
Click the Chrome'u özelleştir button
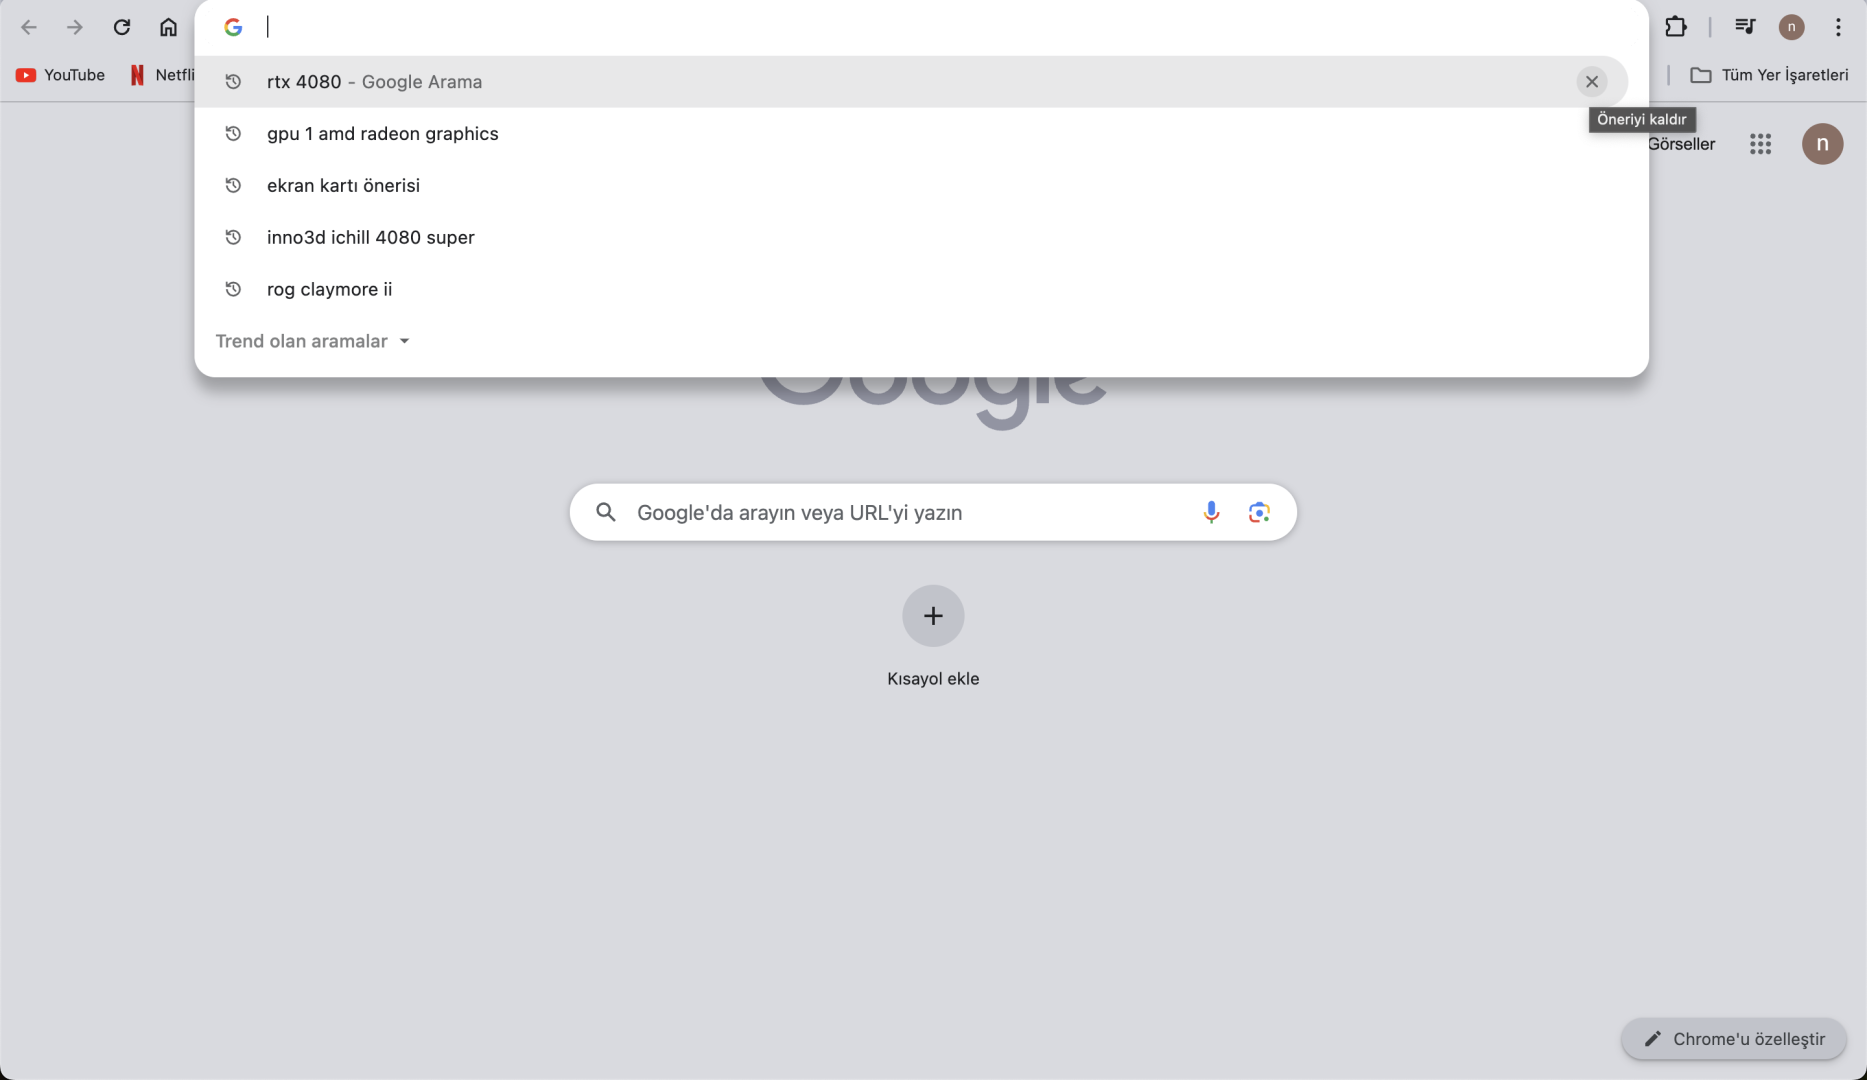(1733, 1039)
